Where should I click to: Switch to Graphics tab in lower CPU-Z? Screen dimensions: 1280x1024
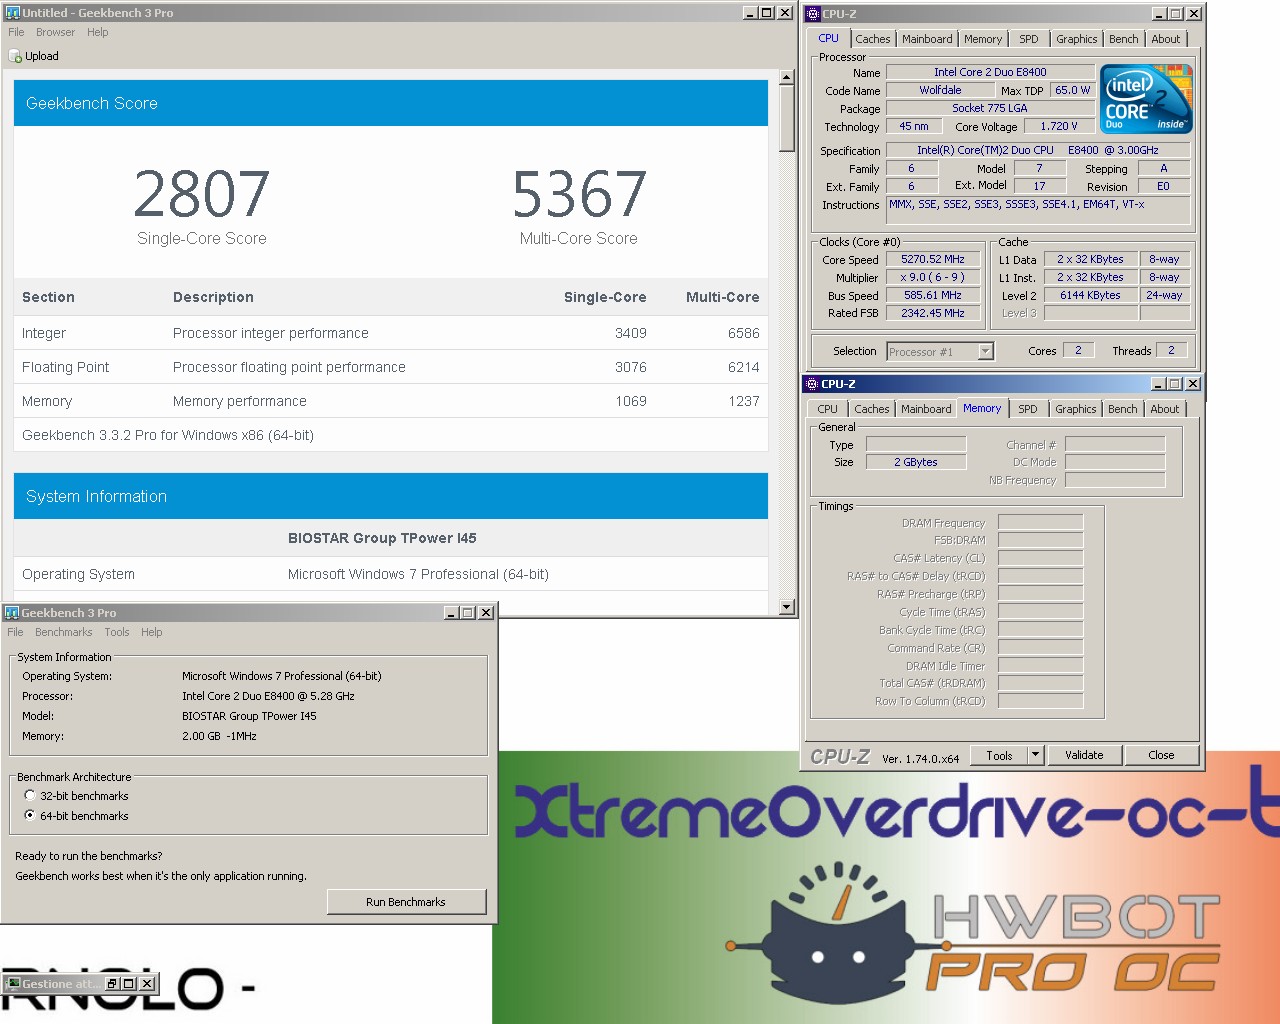pos(1075,409)
